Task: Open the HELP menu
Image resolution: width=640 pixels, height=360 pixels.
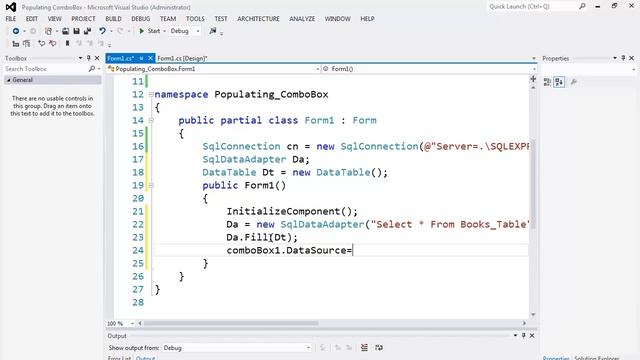Action: pyautogui.click(x=367, y=19)
